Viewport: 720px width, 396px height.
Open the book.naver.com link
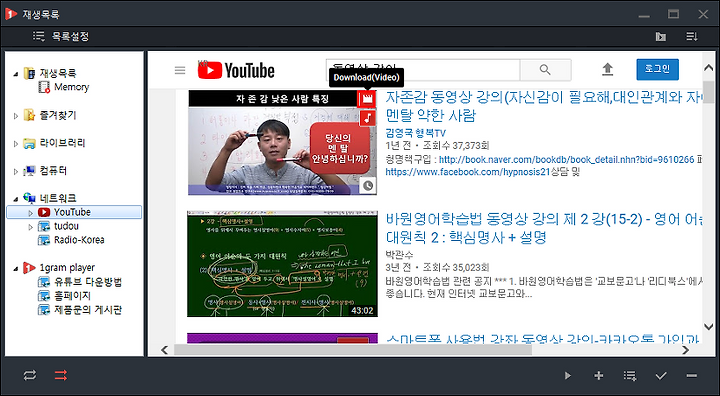click(x=567, y=160)
